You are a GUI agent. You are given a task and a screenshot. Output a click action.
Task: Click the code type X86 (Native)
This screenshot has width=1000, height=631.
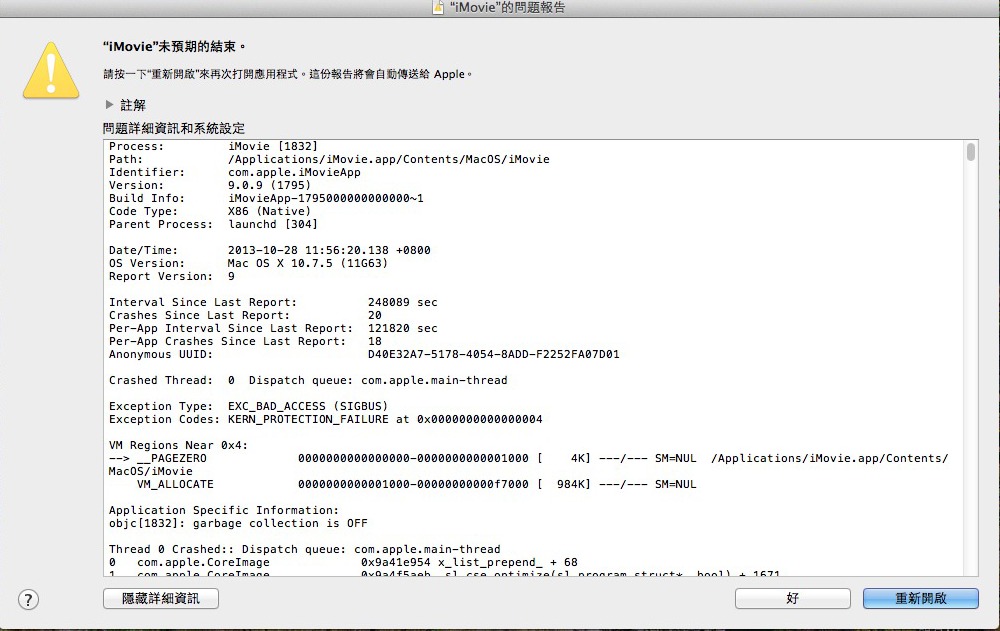(x=269, y=211)
